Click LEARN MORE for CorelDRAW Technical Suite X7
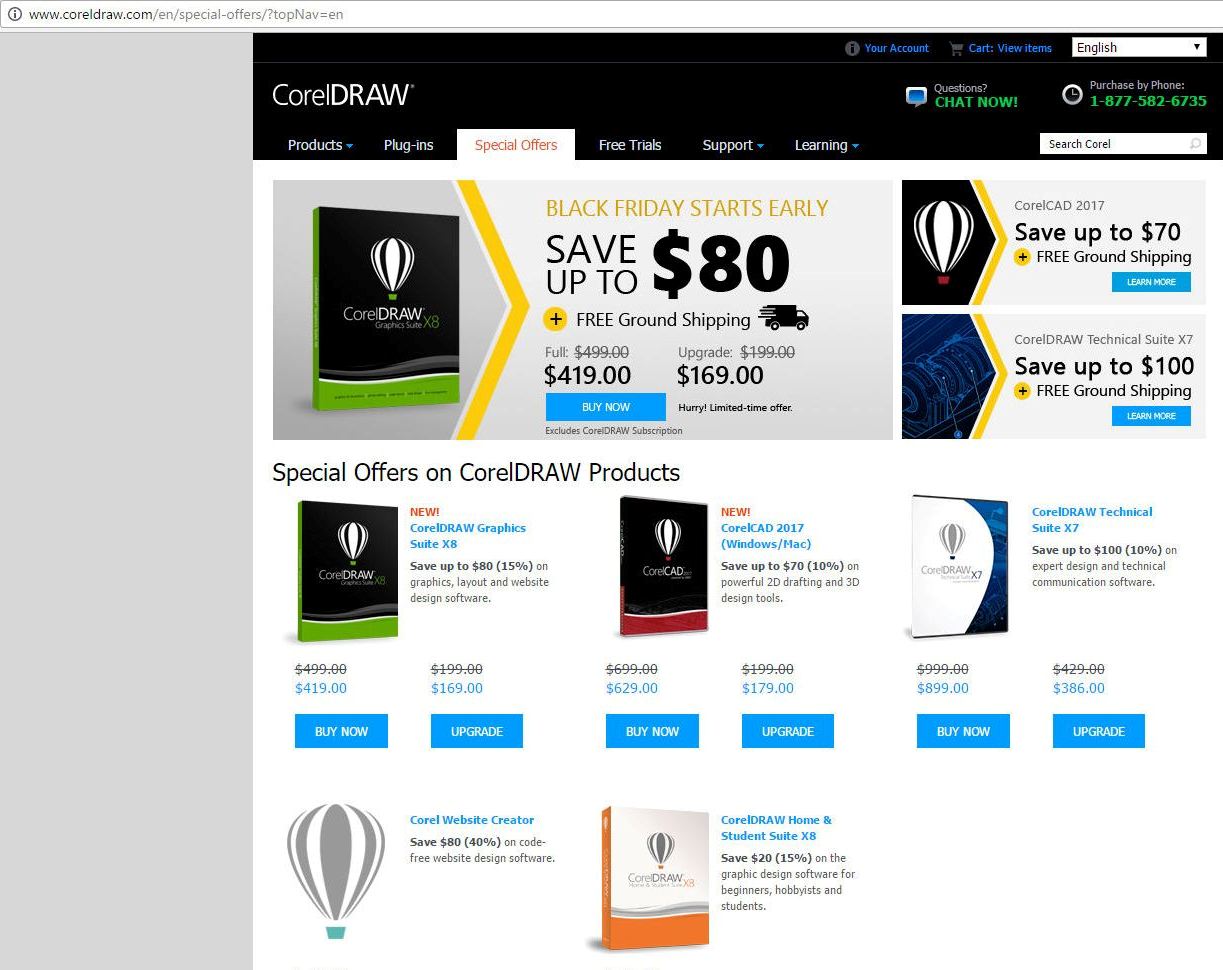 tap(1151, 416)
